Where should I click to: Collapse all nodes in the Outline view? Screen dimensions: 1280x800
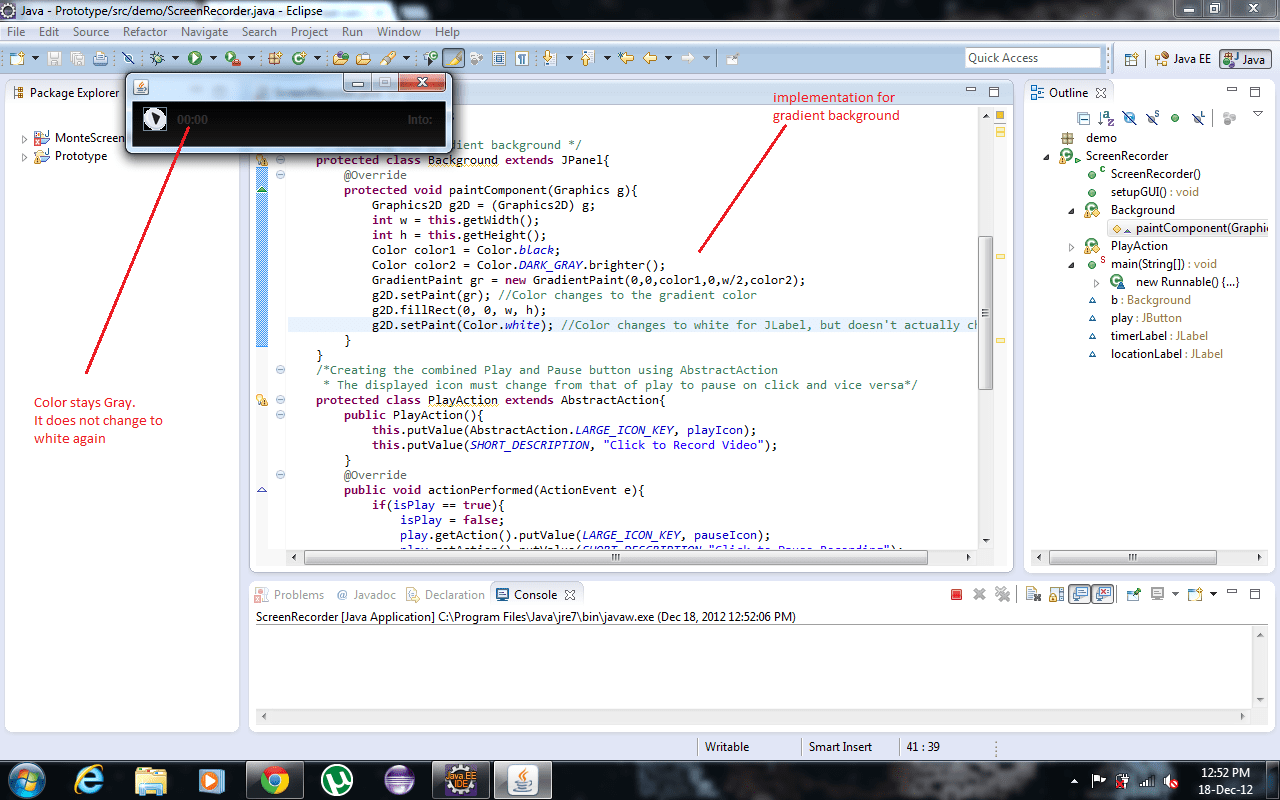[1084, 118]
